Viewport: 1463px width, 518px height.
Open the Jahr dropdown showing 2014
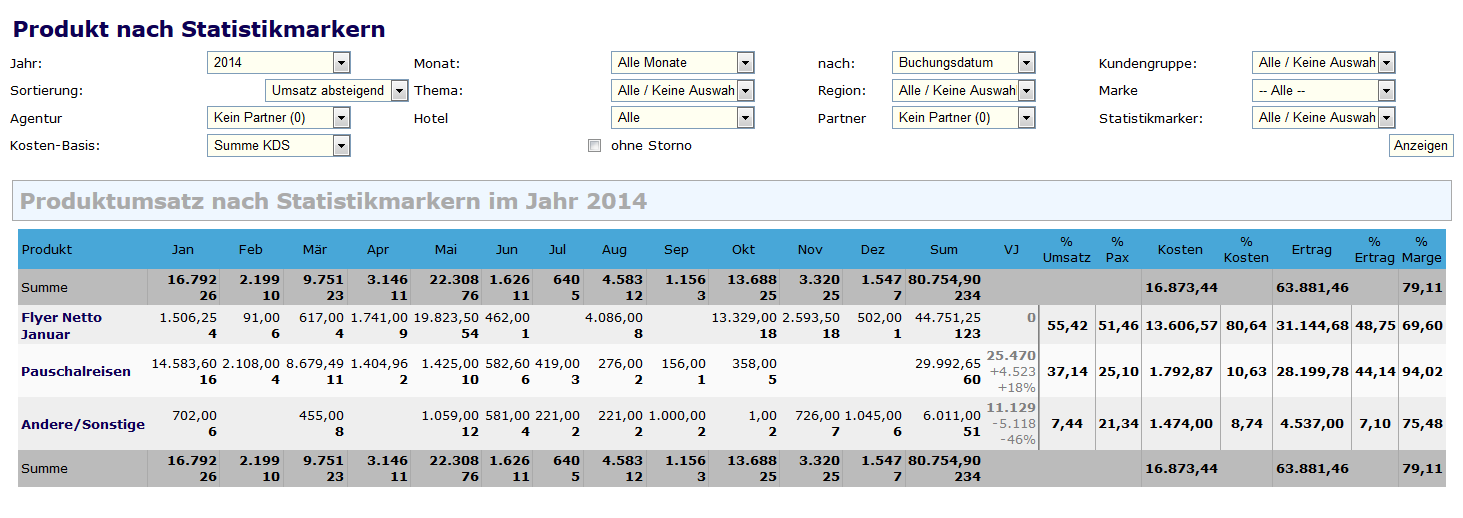tap(279, 63)
